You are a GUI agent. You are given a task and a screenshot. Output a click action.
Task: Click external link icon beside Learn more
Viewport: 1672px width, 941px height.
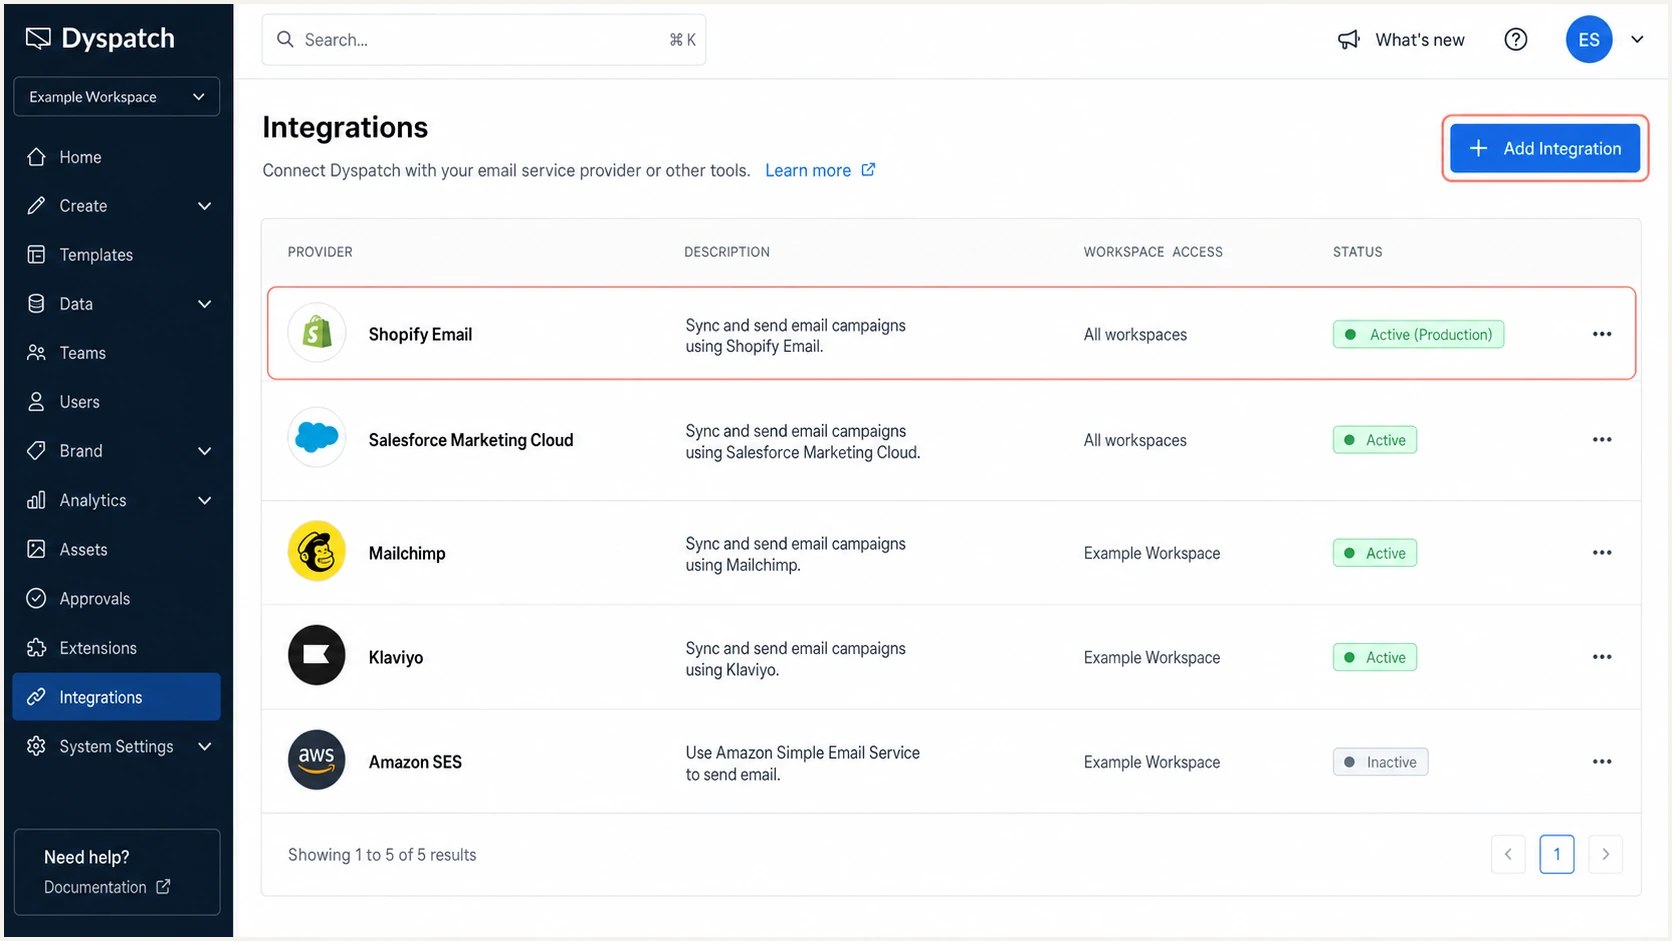coord(868,170)
